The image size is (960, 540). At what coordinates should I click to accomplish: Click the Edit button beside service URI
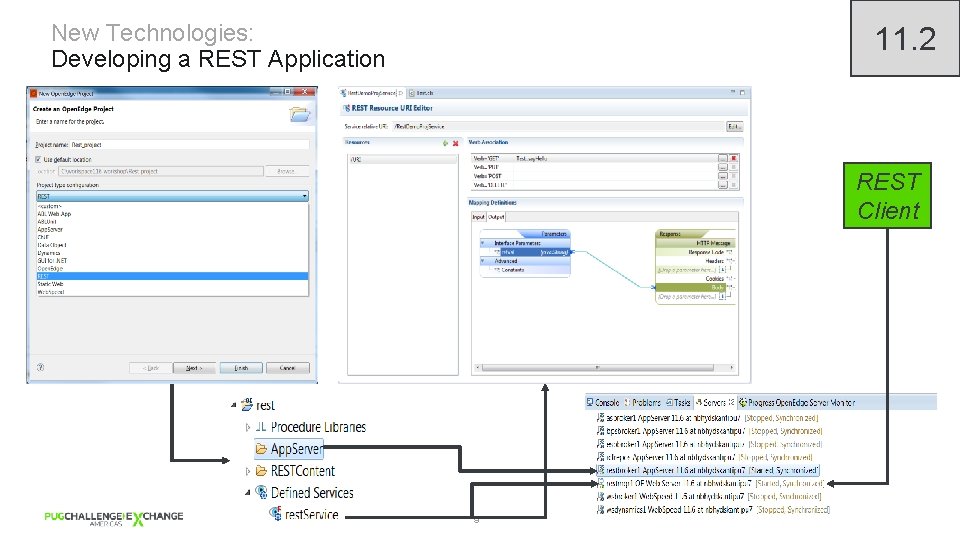[x=735, y=126]
